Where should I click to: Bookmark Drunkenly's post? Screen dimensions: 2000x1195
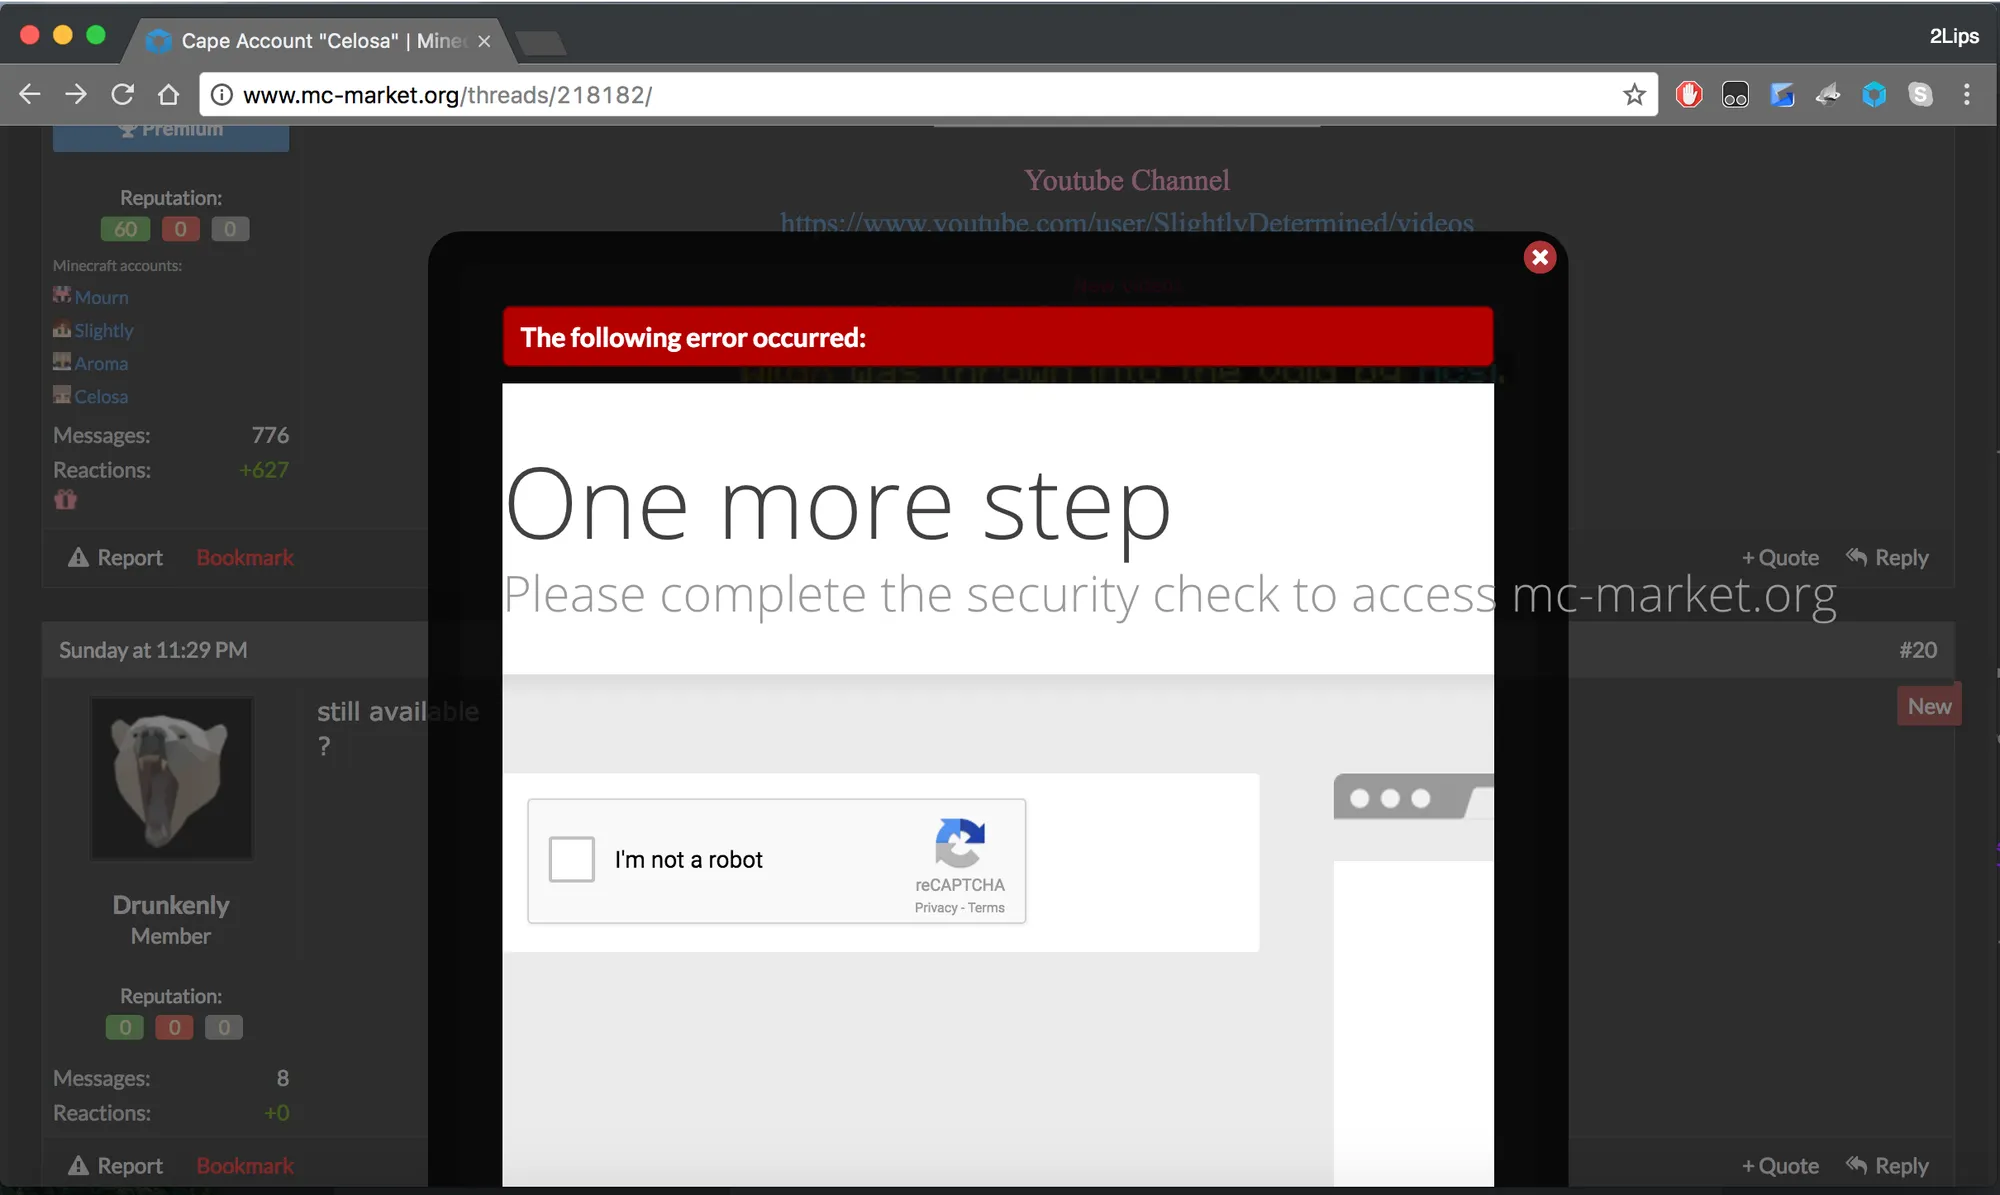coord(245,1165)
